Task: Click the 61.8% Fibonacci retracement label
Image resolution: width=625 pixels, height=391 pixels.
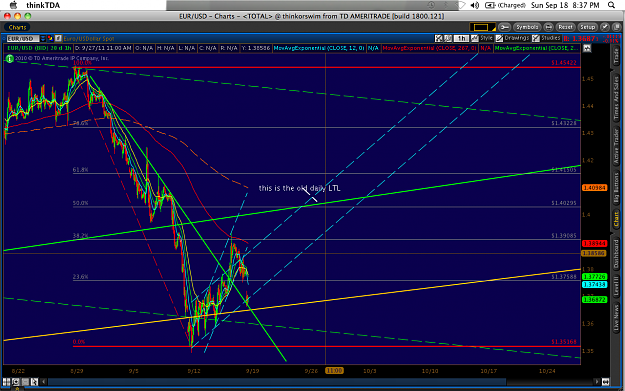Action: click(80, 170)
